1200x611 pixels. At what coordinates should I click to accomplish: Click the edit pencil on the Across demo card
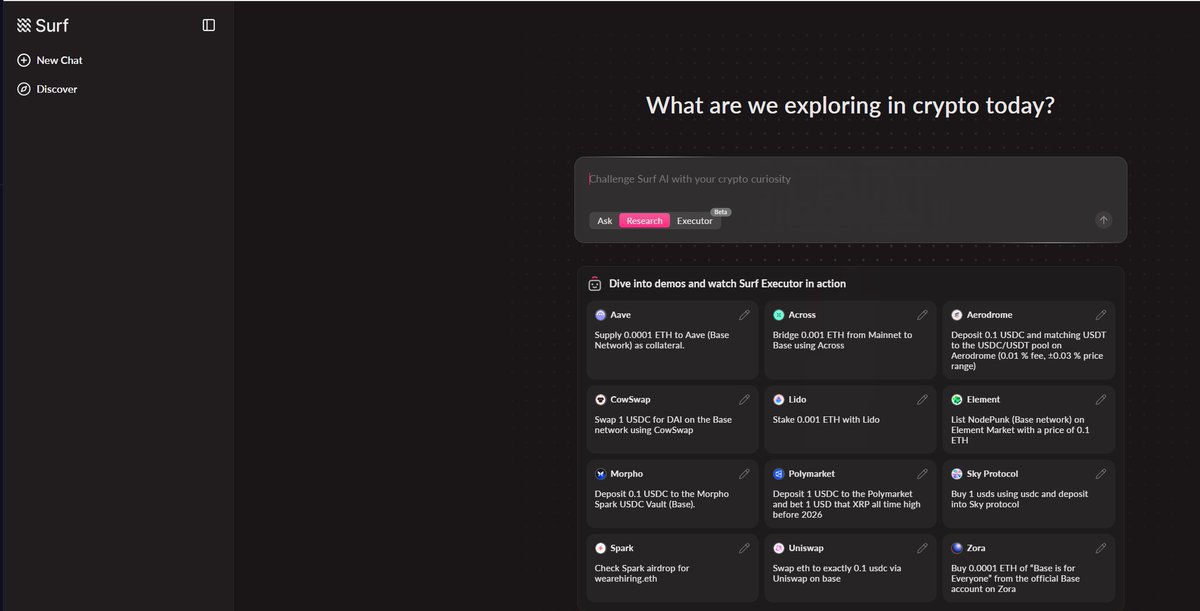[922, 315]
